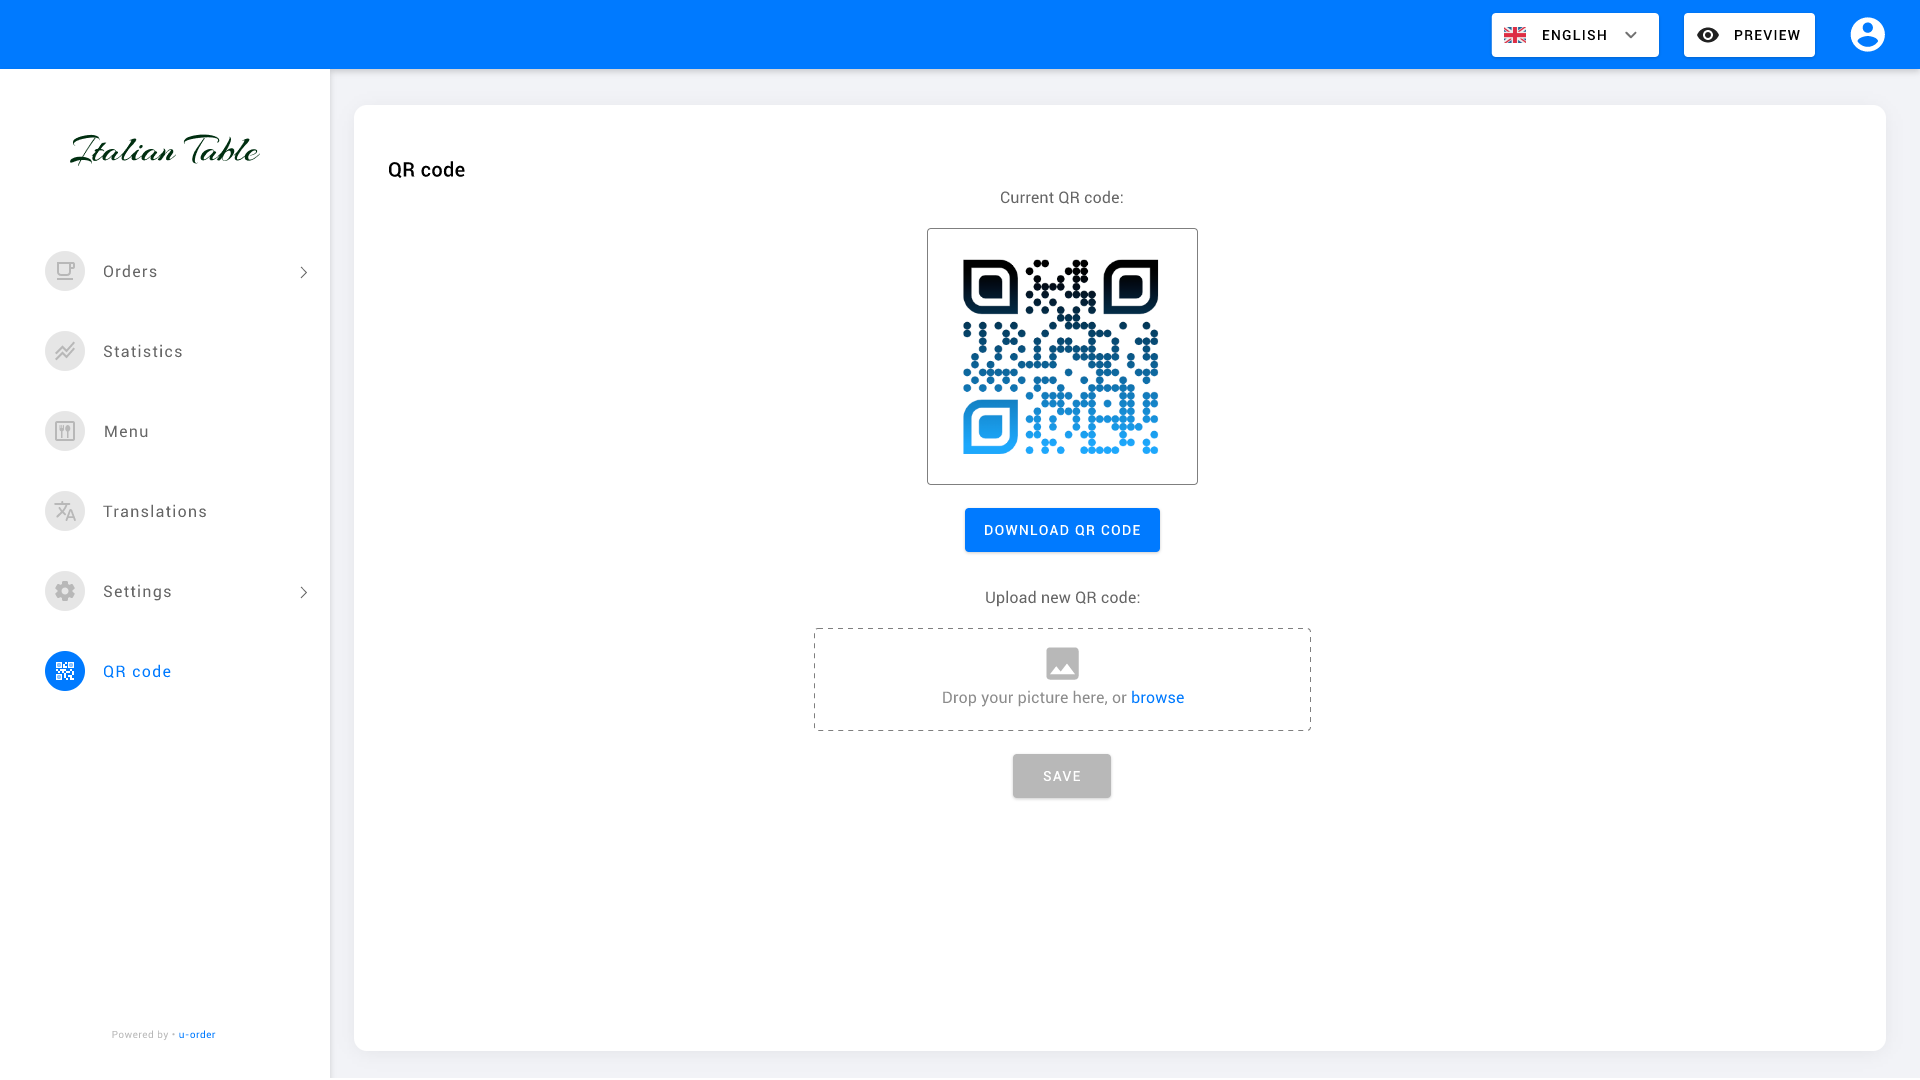Open the Translations menu item

coord(155,511)
